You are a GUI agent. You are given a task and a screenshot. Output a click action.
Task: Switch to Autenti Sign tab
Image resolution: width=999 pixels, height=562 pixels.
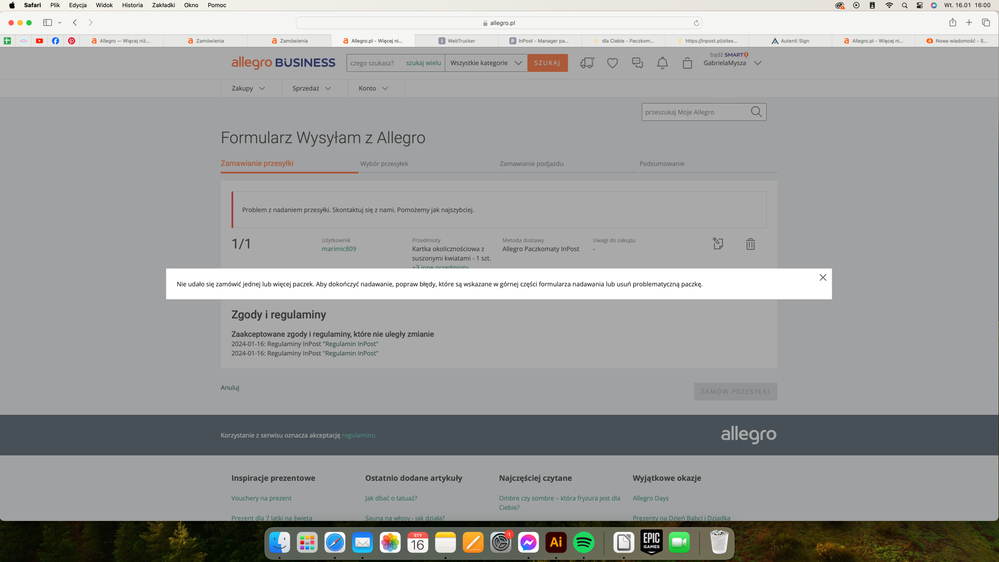791,41
